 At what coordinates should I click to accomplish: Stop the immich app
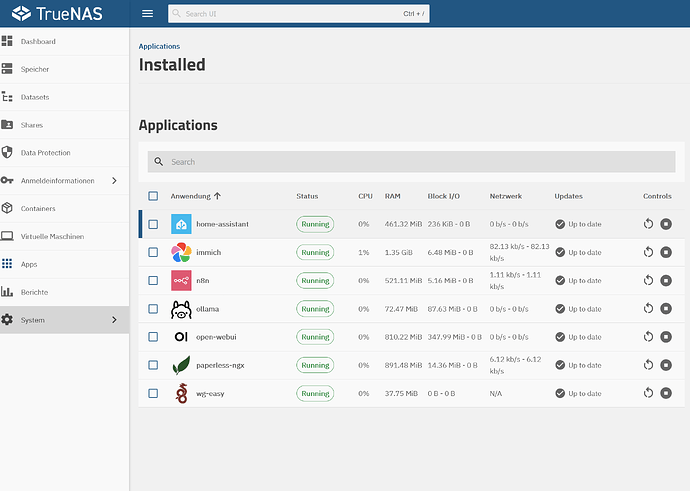pos(666,252)
